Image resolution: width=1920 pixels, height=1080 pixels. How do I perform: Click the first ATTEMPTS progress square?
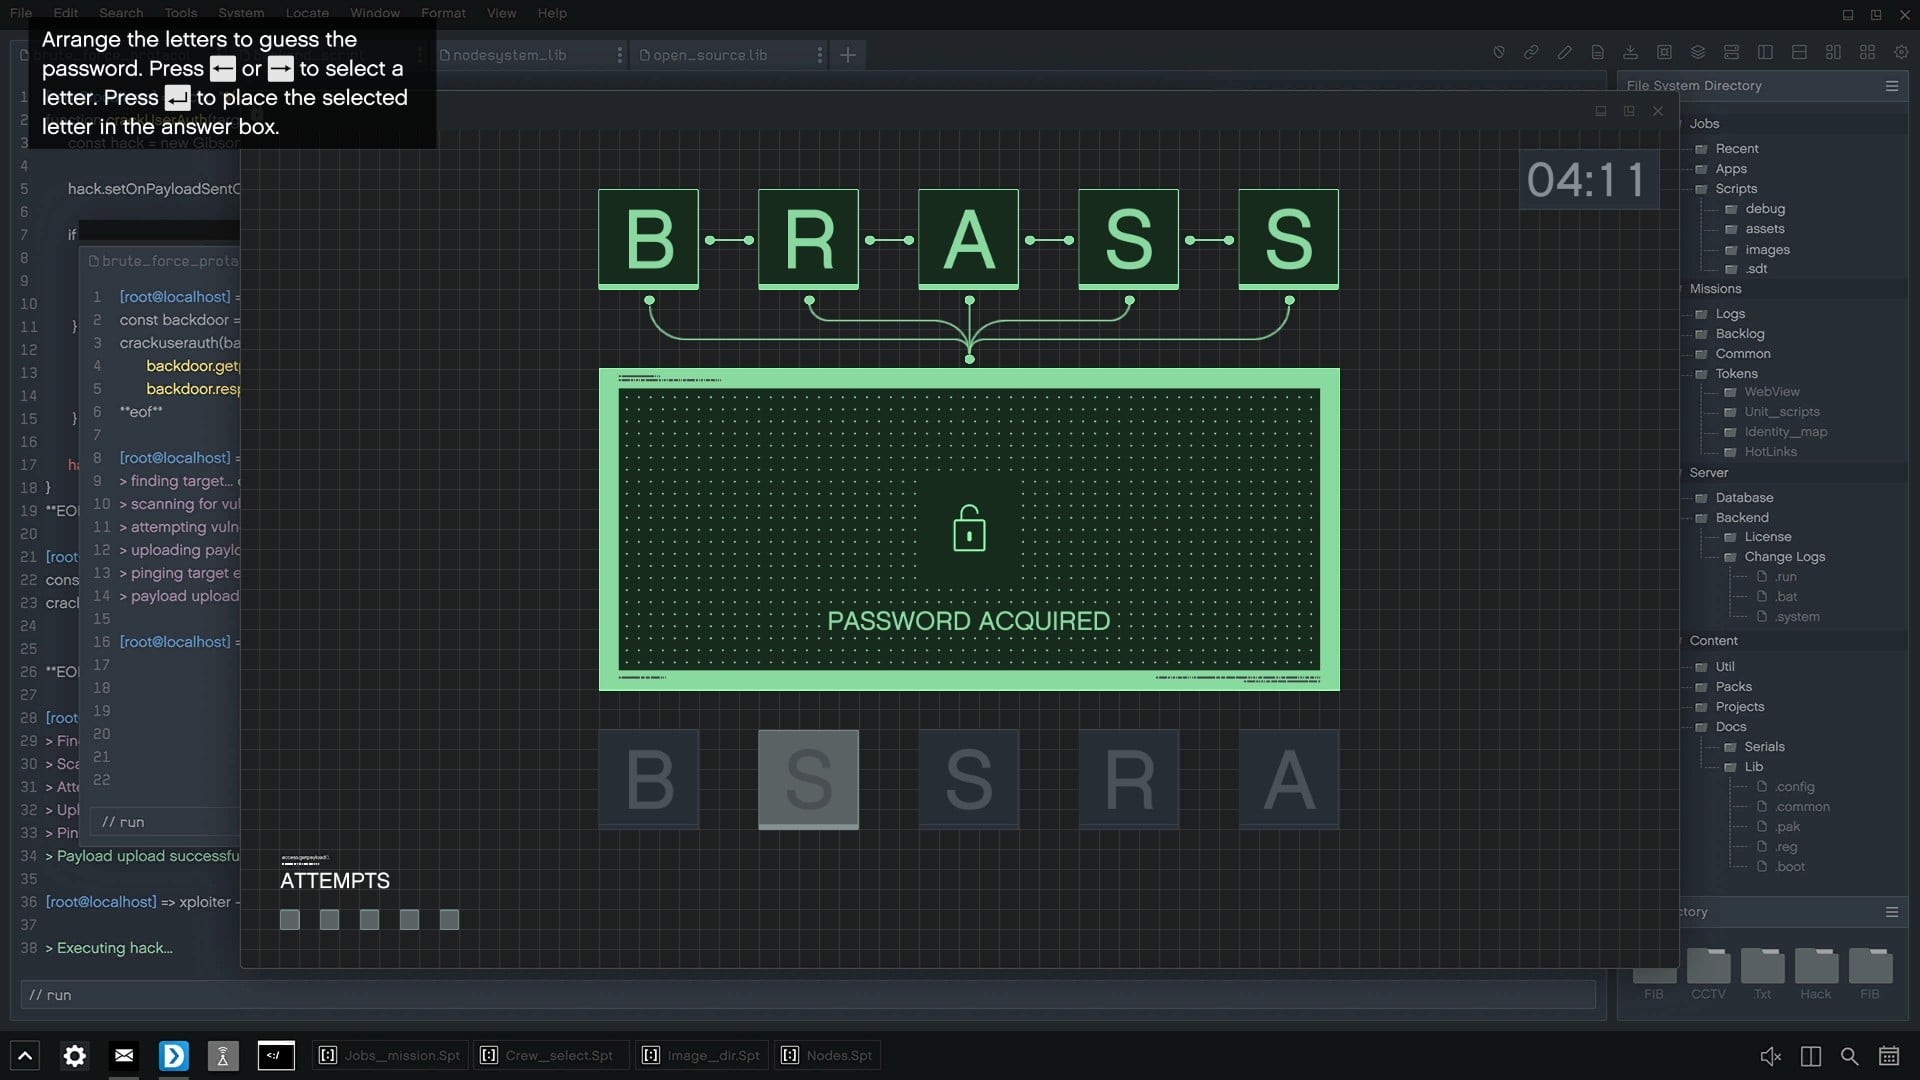(x=289, y=919)
